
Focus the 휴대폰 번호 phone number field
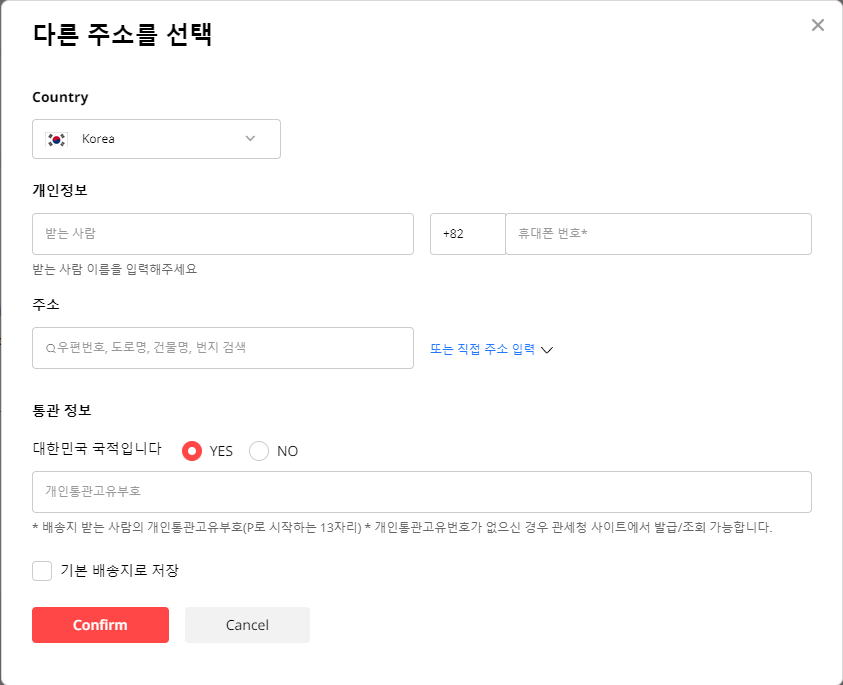click(x=658, y=234)
